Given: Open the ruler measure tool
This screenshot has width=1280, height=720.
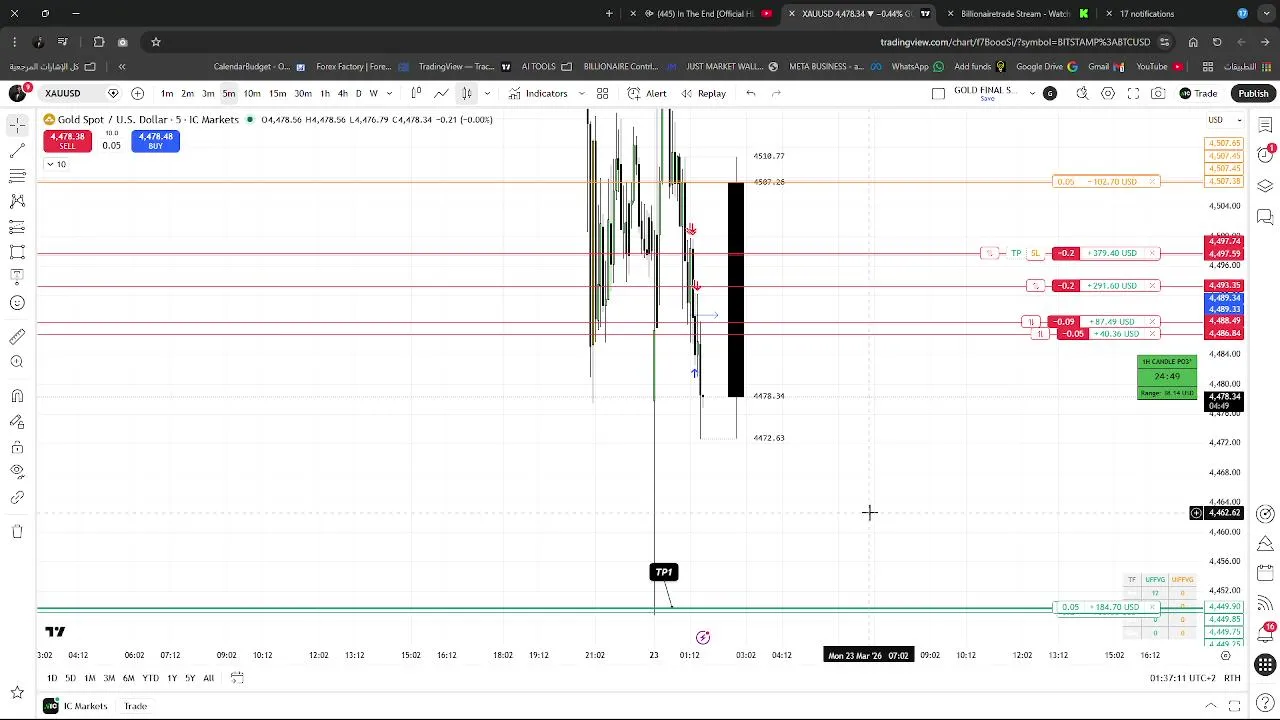Looking at the screenshot, I should [17, 337].
